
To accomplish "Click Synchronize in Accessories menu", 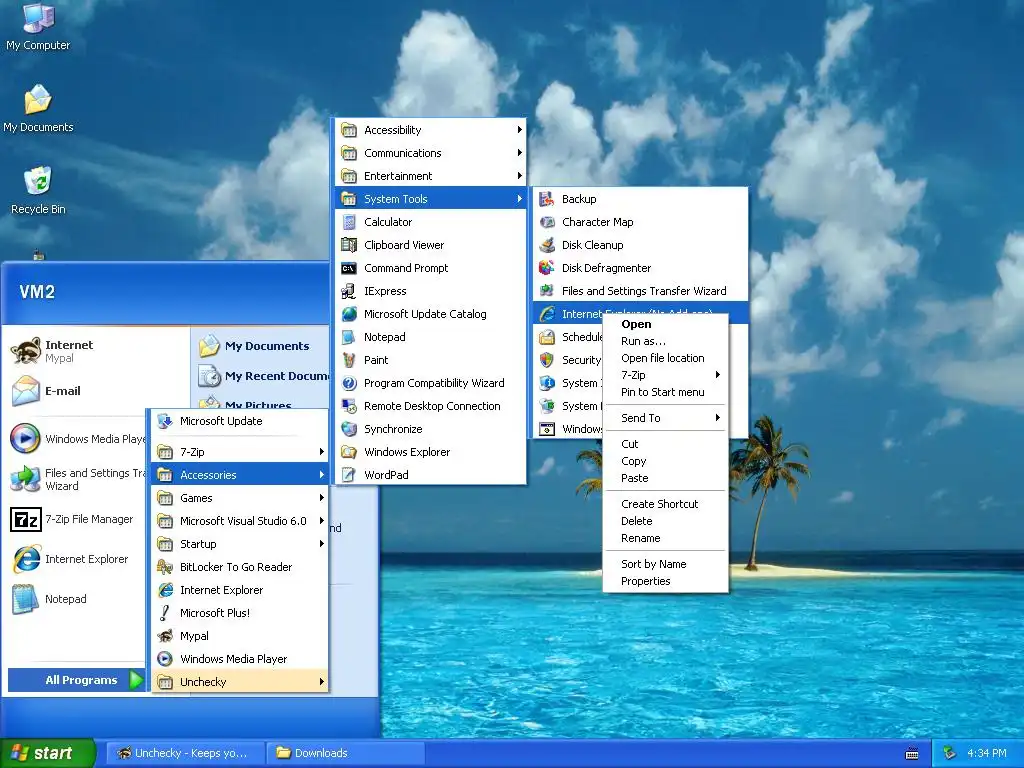I will 430,429.
